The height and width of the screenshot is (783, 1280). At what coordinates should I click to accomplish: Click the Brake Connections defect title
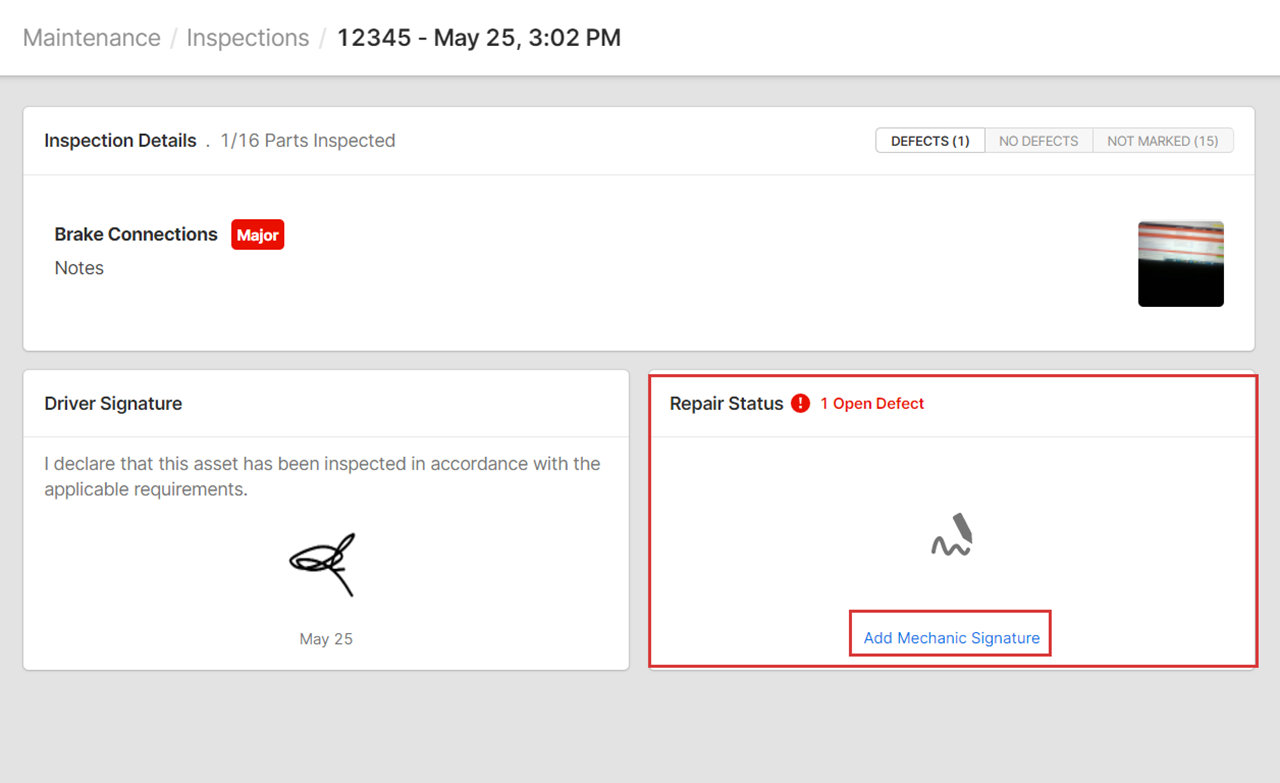point(136,234)
